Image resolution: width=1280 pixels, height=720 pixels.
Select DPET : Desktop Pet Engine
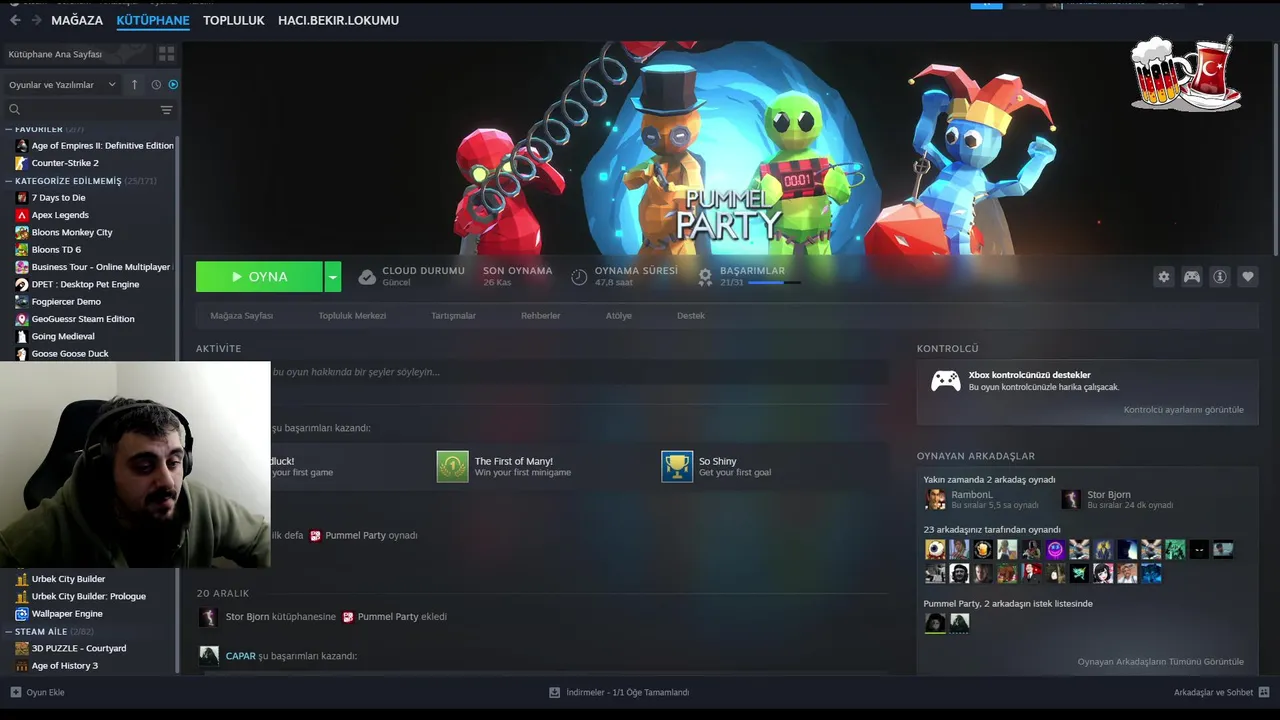pos(85,284)
